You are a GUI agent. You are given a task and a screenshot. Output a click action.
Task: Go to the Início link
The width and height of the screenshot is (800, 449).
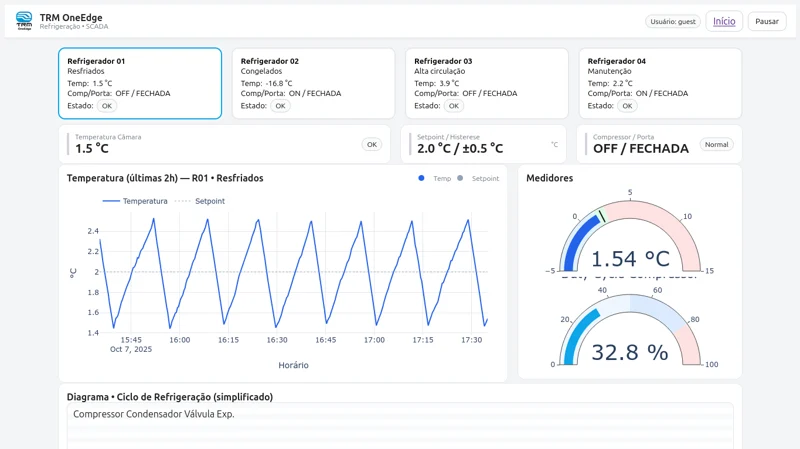(x=724, y=21)
